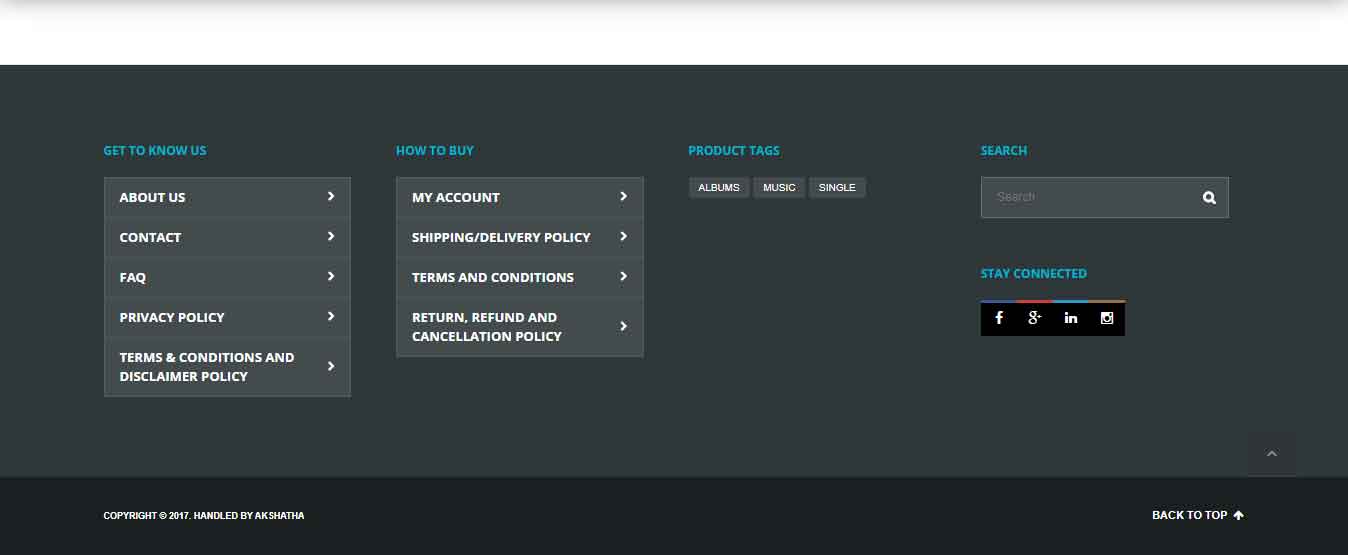Choose the Single product tag
Screen dimensions: 1348x555
pos(837,188)
